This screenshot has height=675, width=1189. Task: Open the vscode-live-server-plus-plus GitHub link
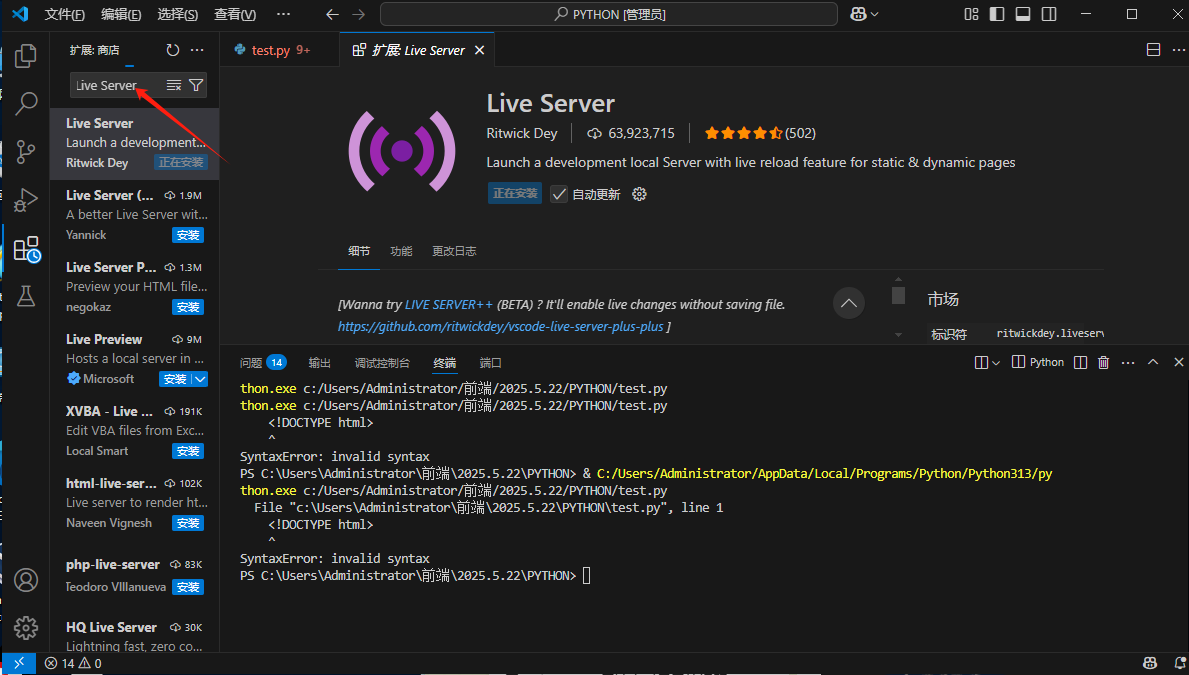point(500,326)
